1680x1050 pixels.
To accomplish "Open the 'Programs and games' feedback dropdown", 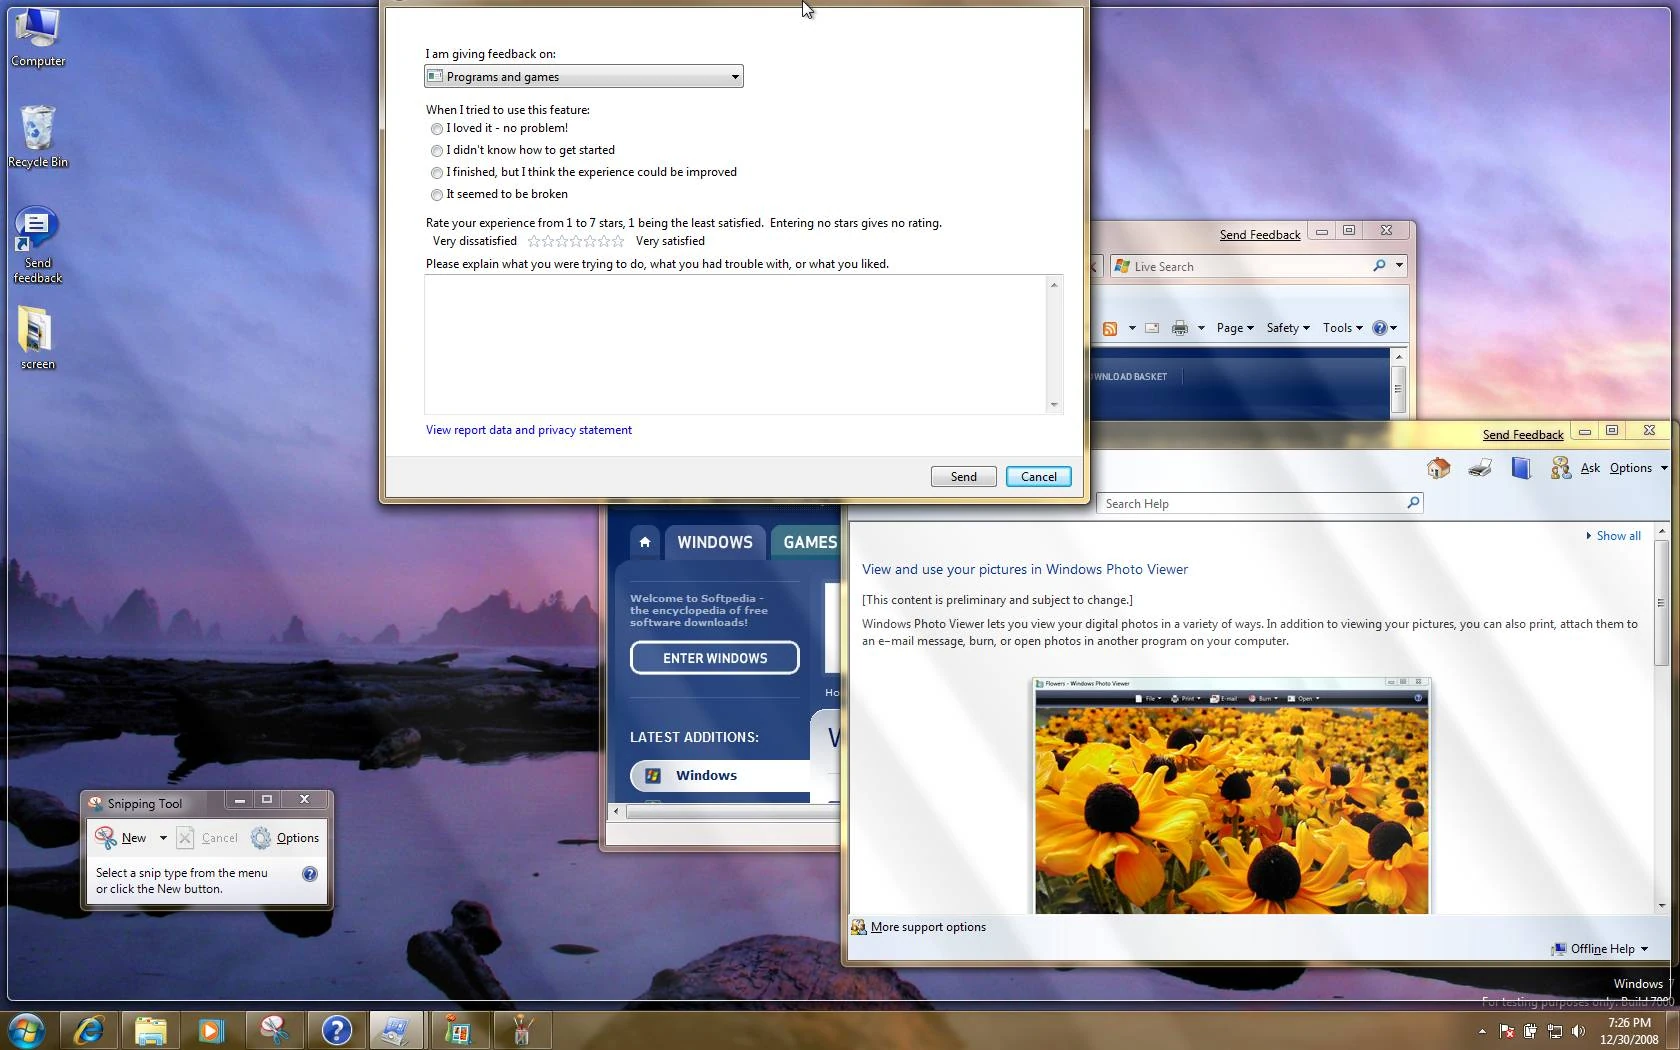I will point(584,77).
